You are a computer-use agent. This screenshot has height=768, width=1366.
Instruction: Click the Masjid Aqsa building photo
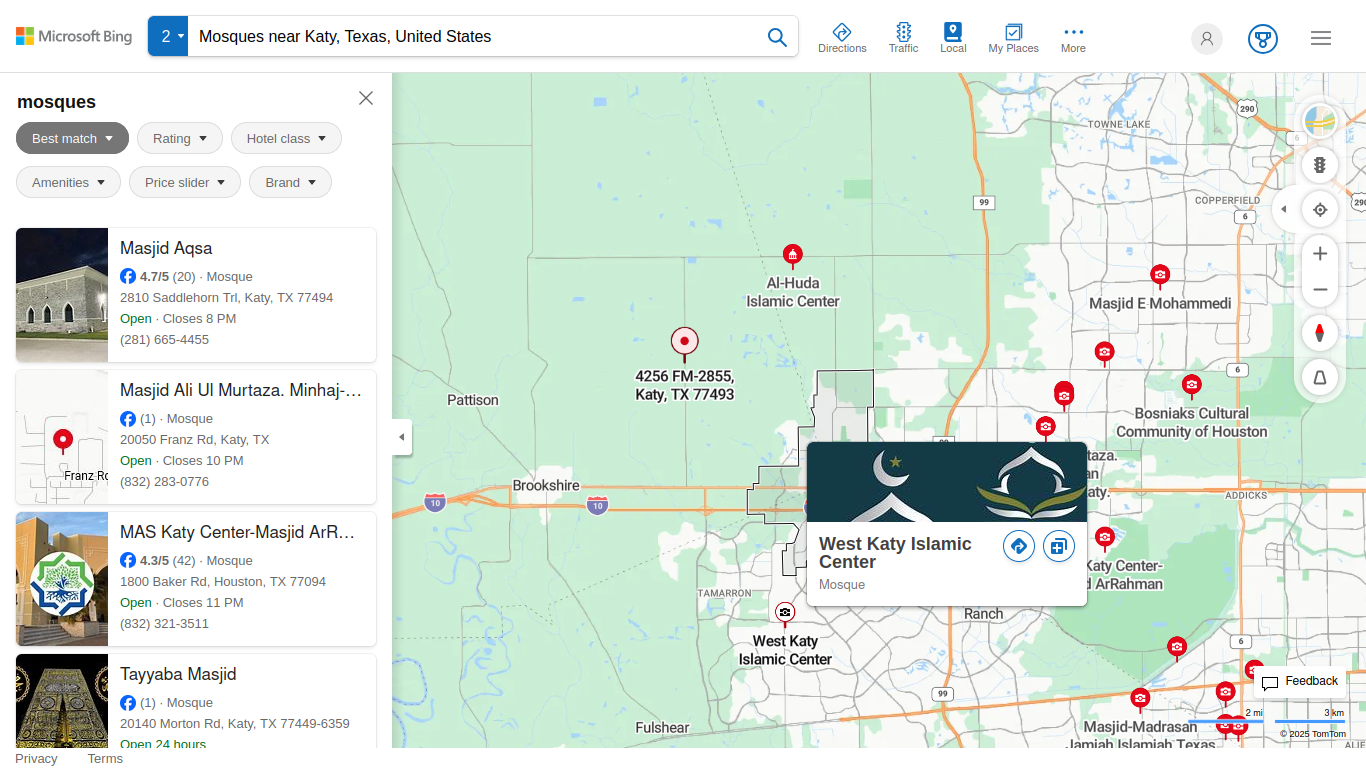point(62,295)
